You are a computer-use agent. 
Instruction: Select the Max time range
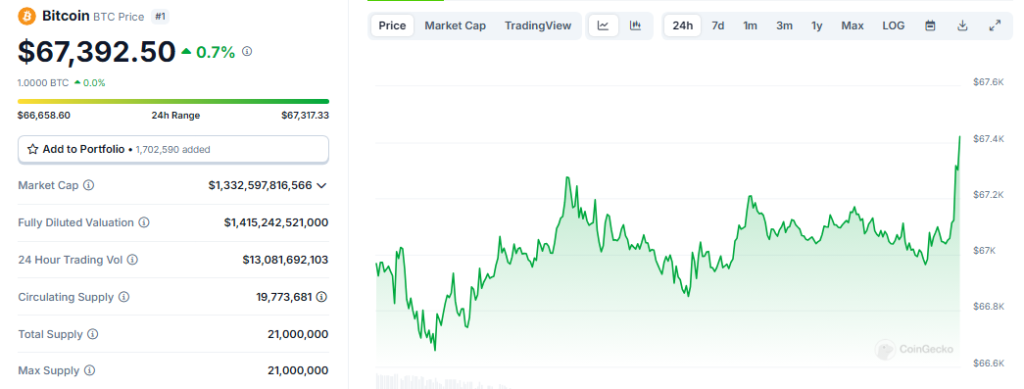coord(852,25)
